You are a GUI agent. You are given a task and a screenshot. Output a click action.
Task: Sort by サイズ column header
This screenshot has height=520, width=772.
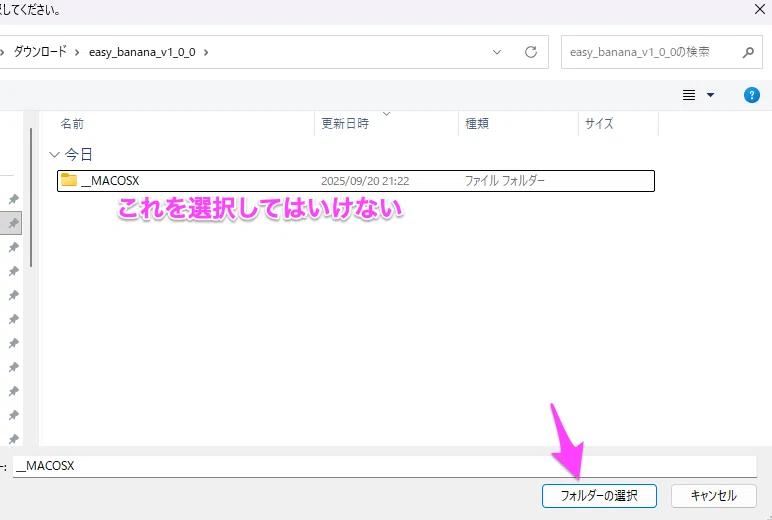[599, 124]
